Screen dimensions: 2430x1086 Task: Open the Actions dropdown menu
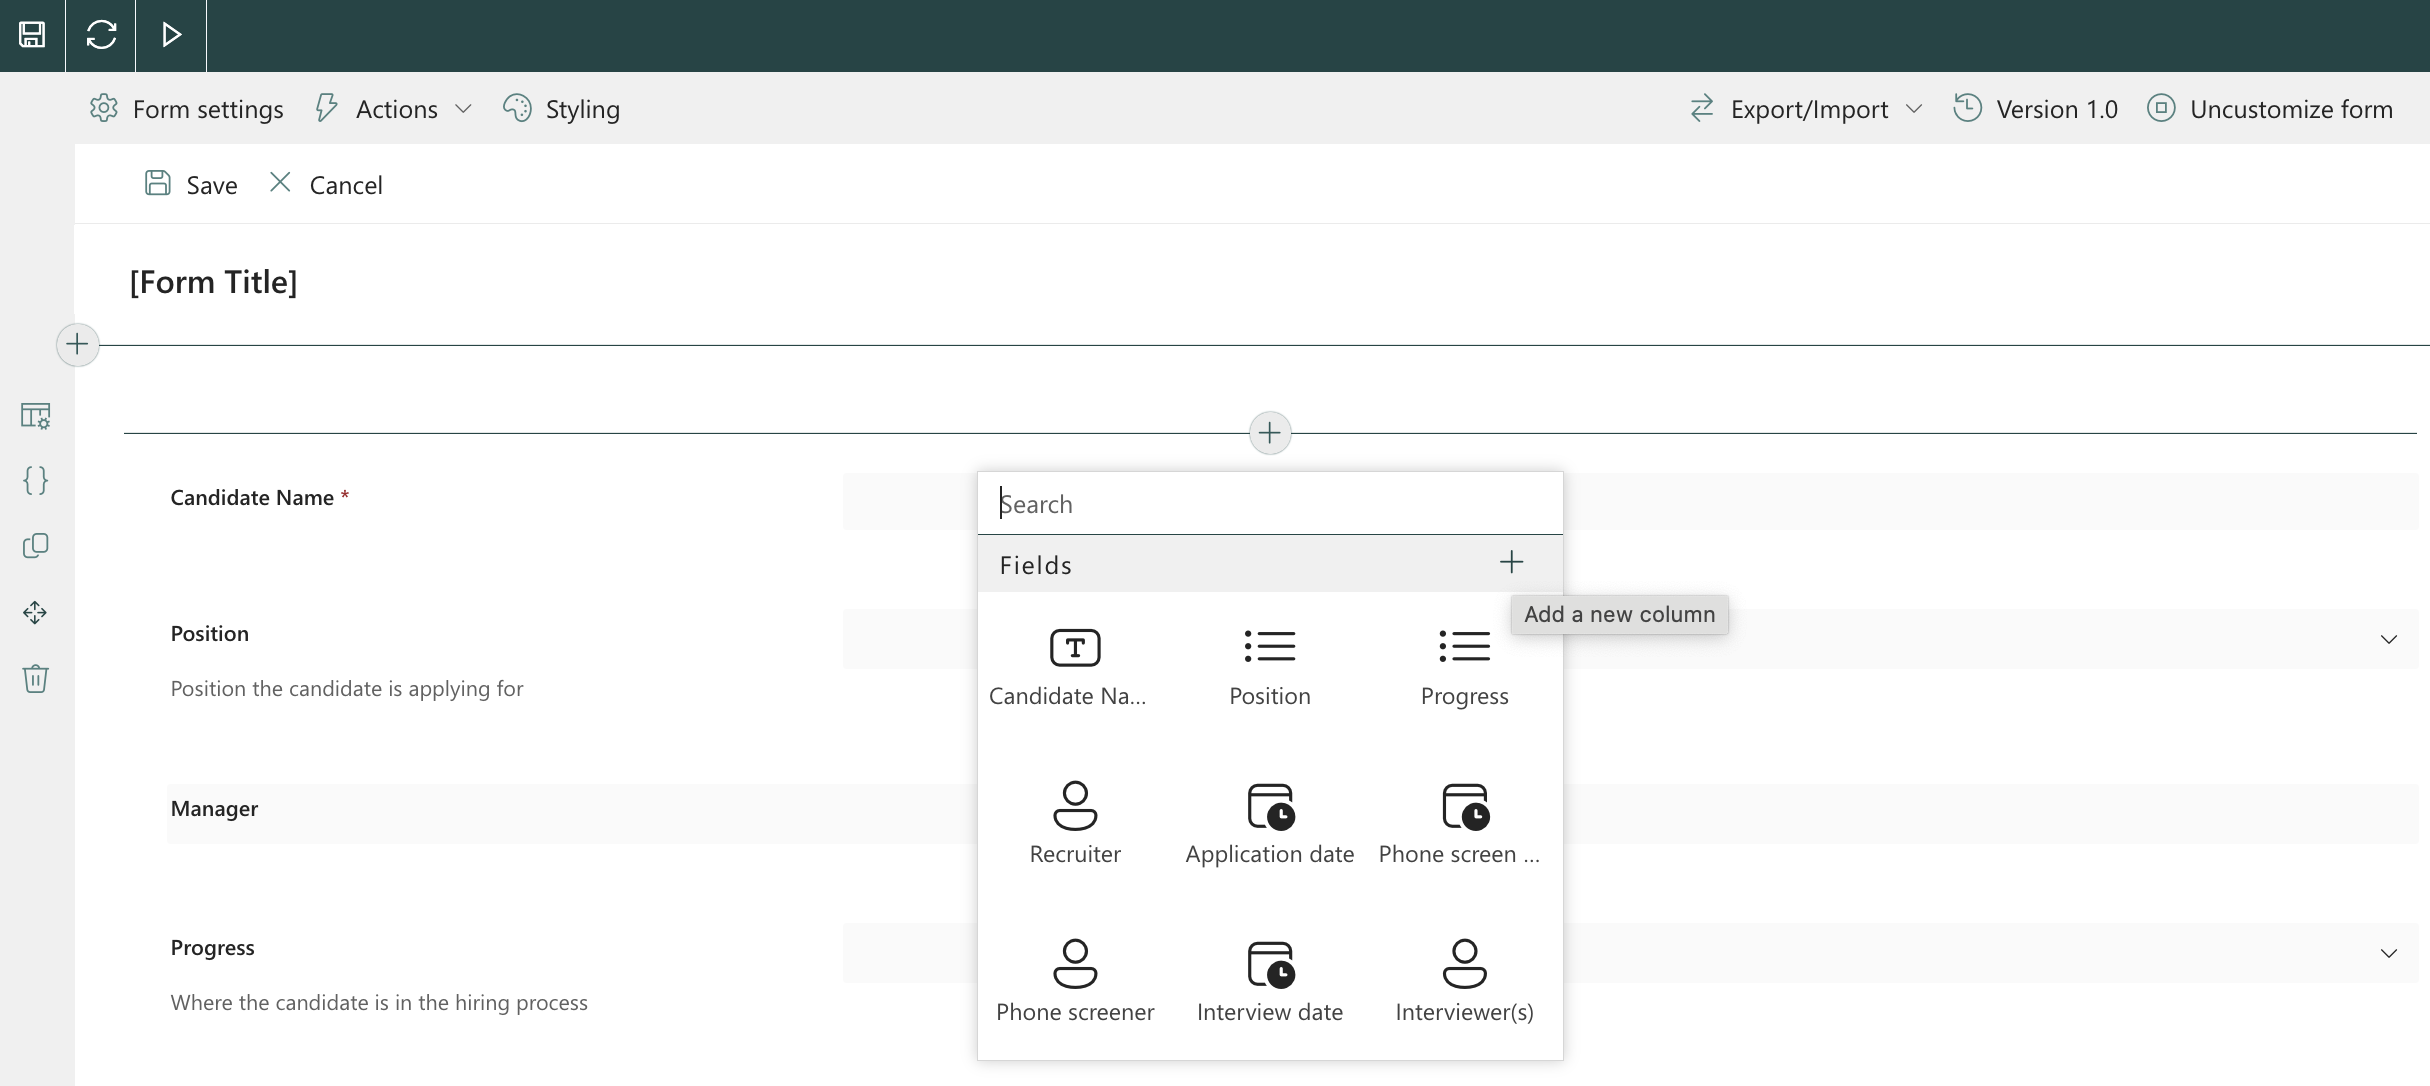393,109
